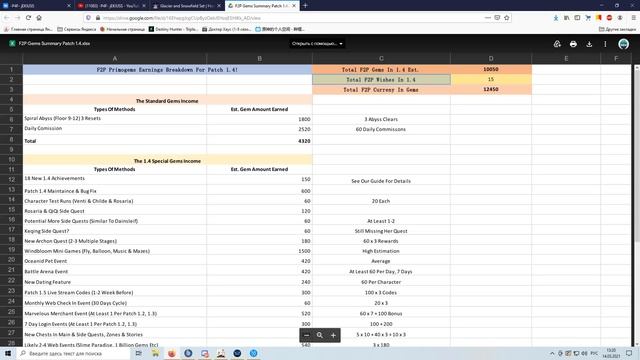The width and height of the screenshot is (640, 360).
Task: Open the Windows Start menu
Action: (x=8, y=353)
